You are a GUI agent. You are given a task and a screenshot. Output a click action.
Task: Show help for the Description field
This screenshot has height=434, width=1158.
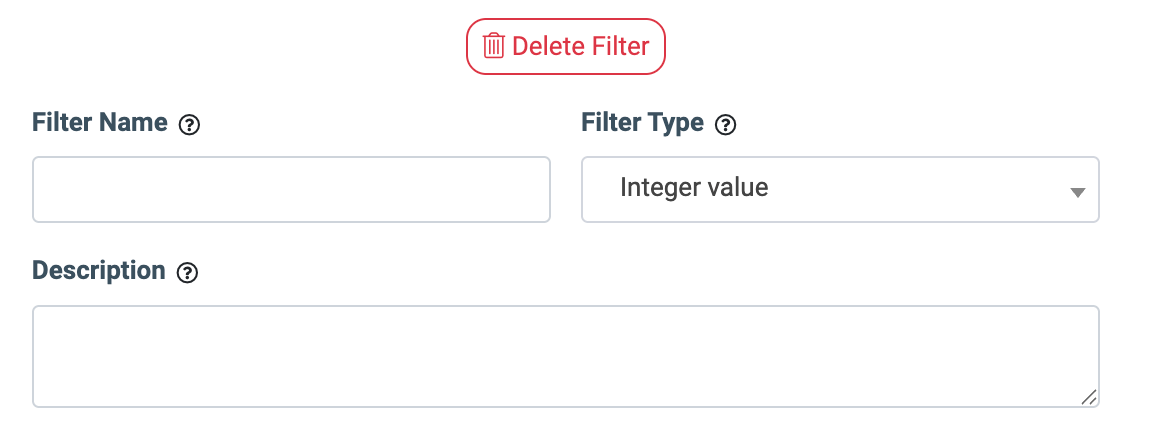point(186,272)
